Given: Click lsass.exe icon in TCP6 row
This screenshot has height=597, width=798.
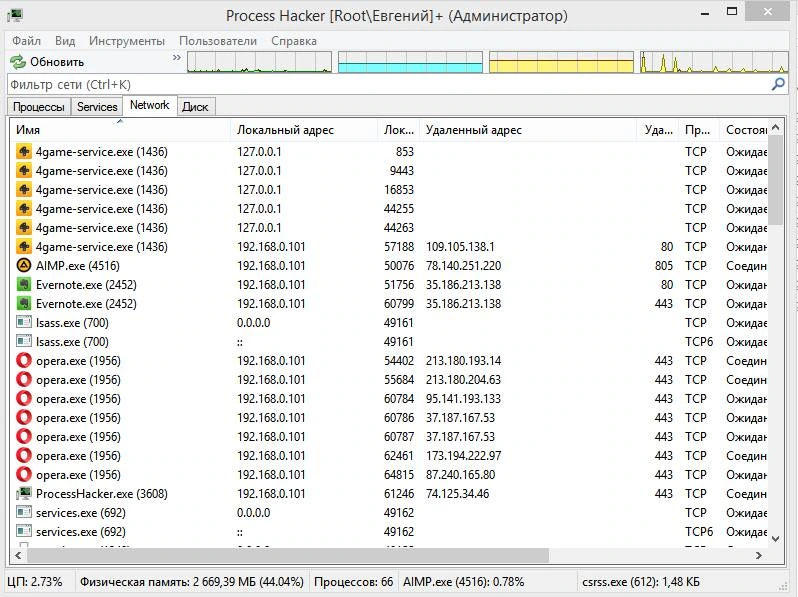Looking at the screenshot, I should (x=24, y=342).
